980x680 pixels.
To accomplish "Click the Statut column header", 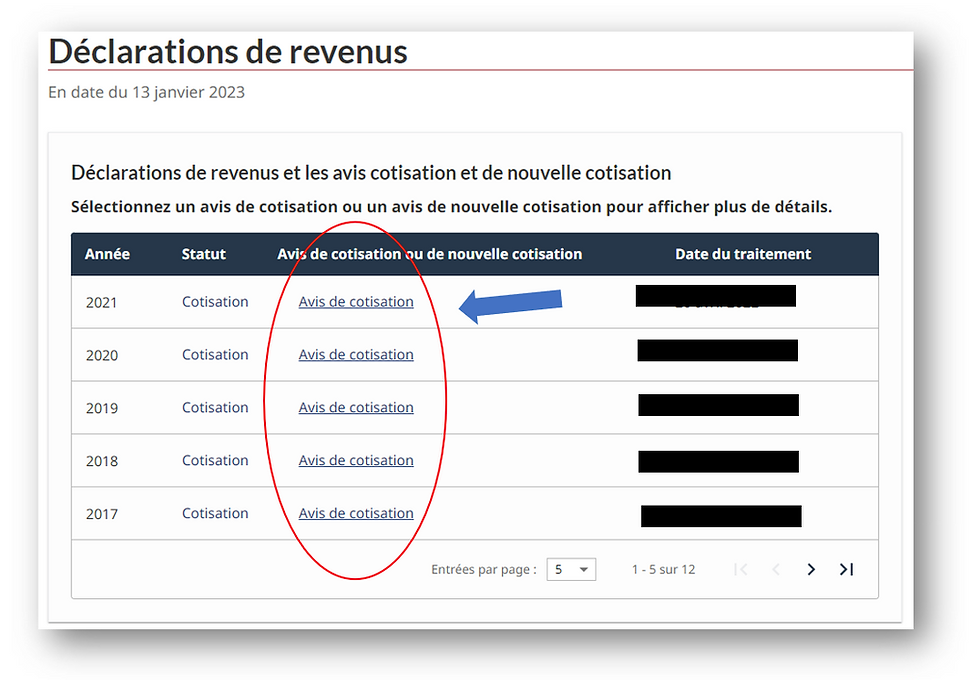I will coord(203,254).
